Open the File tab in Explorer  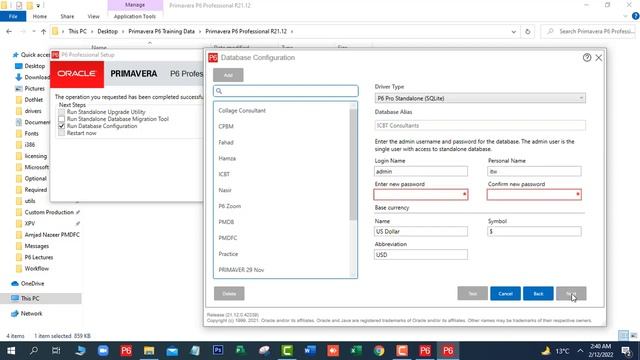(13, 16)
